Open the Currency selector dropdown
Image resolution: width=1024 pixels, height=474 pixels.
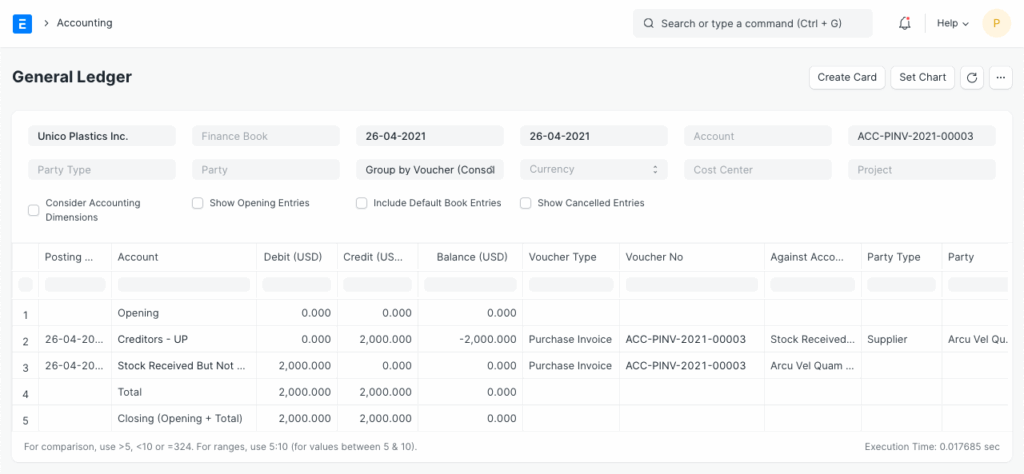tap(594, 170)
